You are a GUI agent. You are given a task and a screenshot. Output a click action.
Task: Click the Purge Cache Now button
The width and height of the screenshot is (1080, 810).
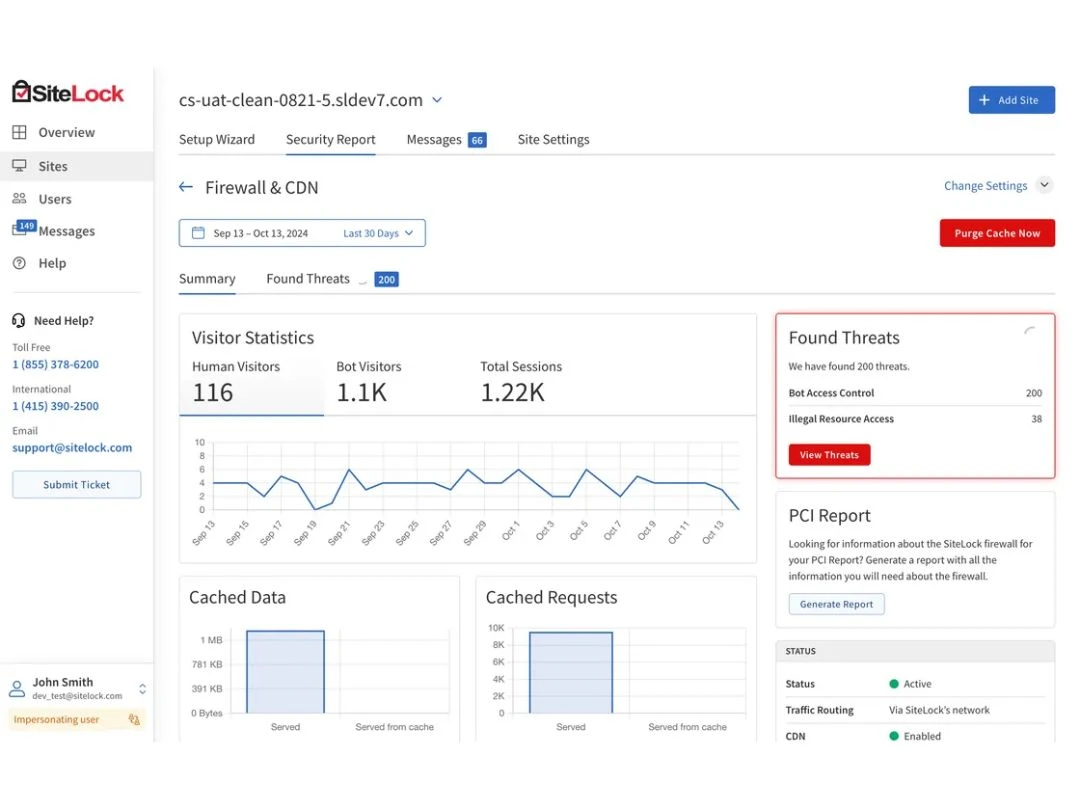pyautogui.click(x=997, y=233)
